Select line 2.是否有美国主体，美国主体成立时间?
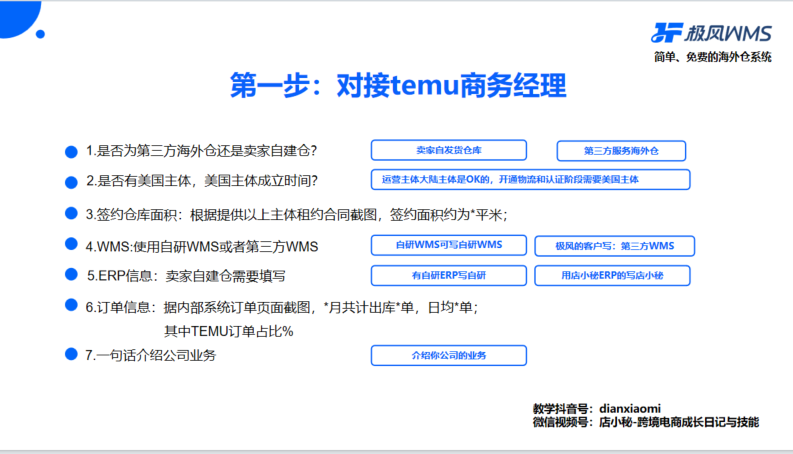The width and height of the screenshot is (793, 454). click(x=202, y=181)
